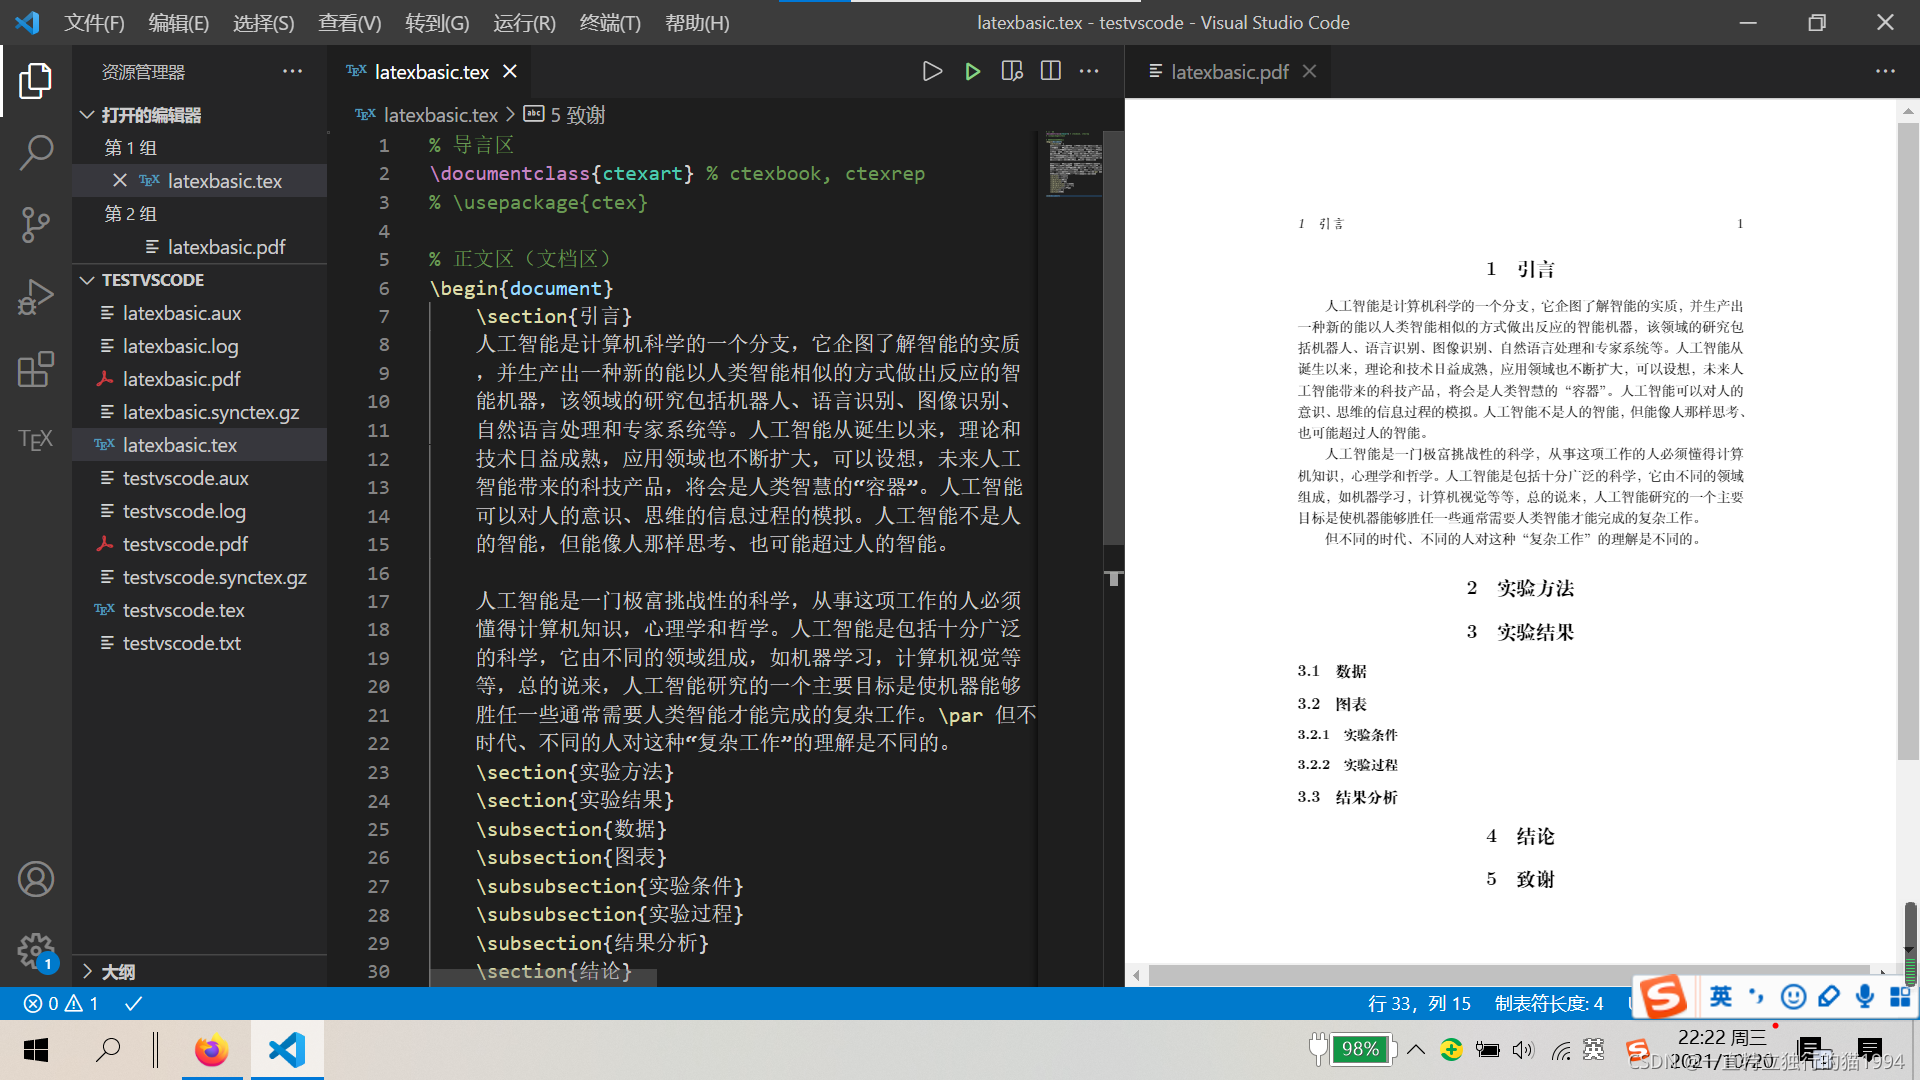1920x1080 pixels.
Task: Open the Search view in activity bar
Action: [35, 153]
